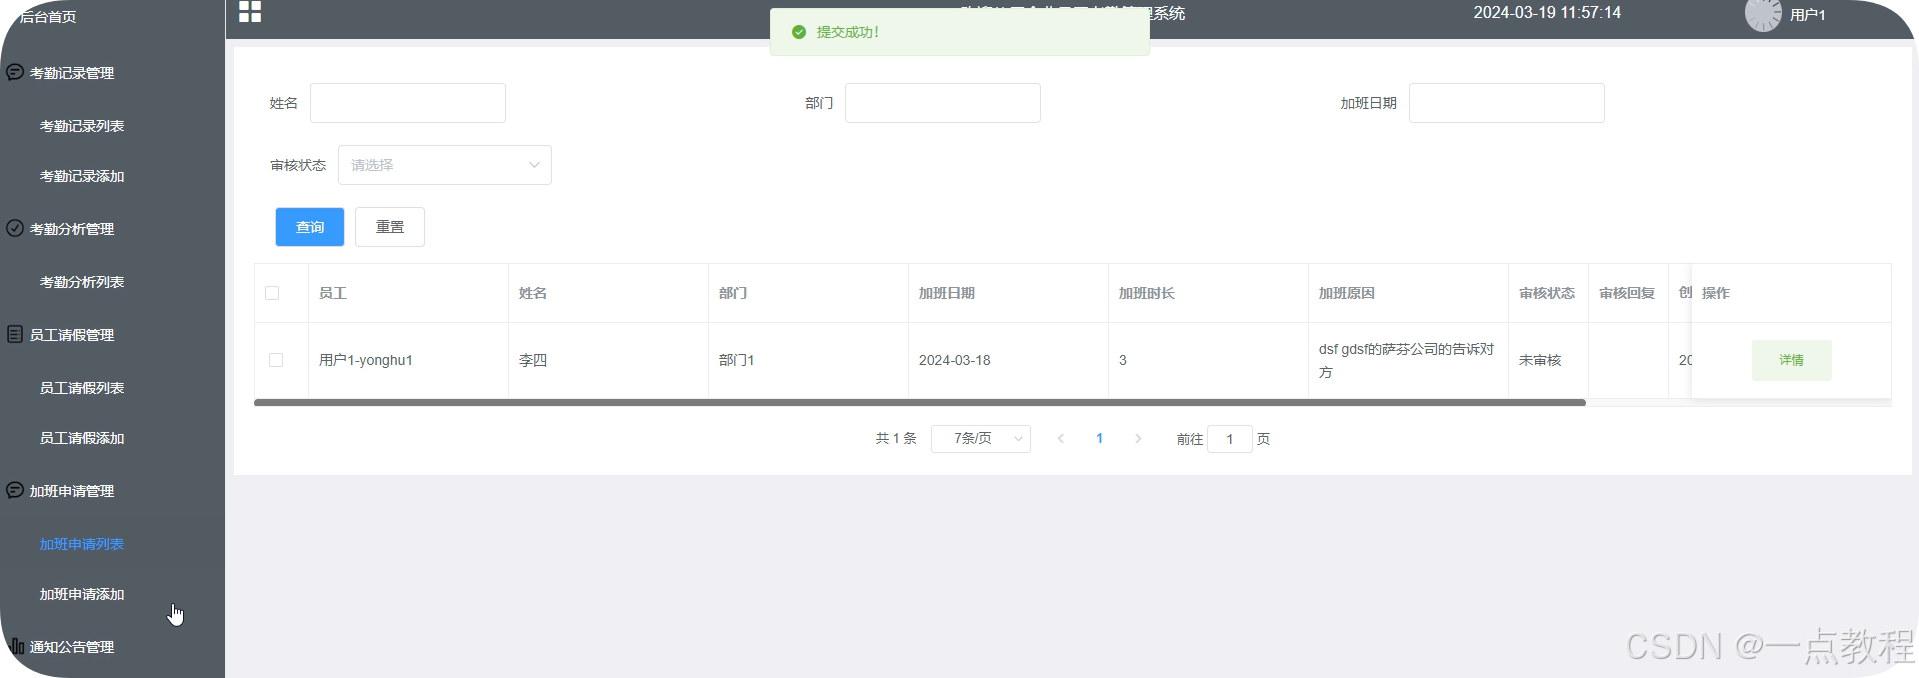Click the 详情 button in row
The width and height of the screenshot is (1919, 678).
pos(1791,360)
